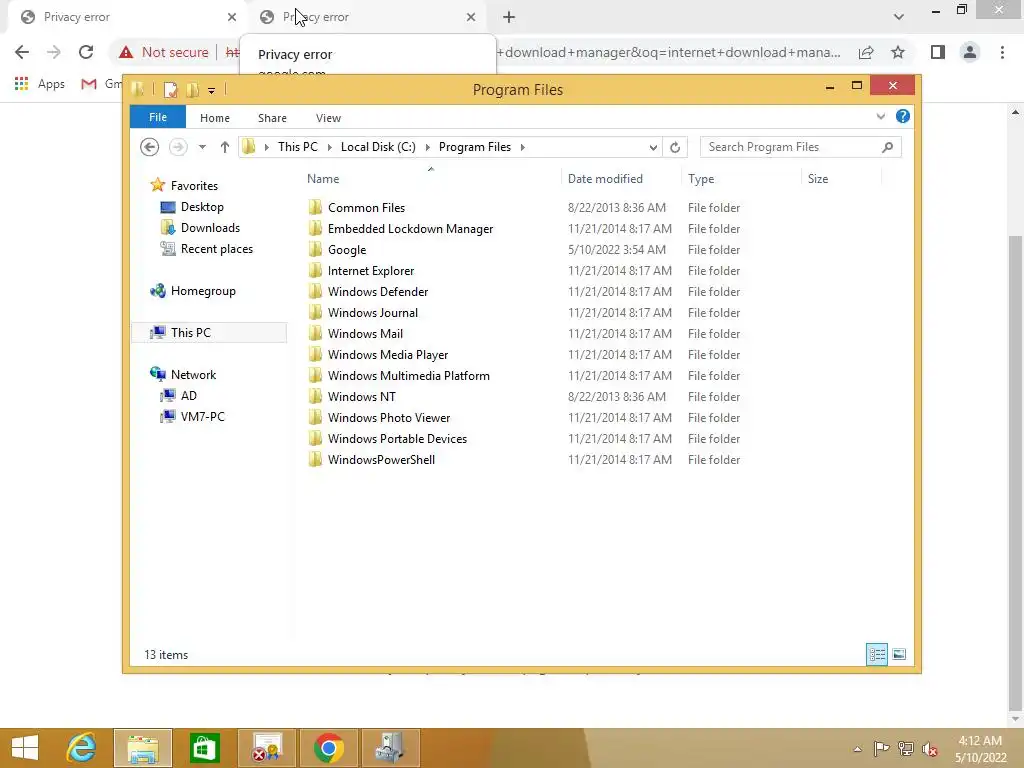This screenshot has height=768, width=1024.
Task: Click the search magnifier in Explorer
Action: coord(887,148)
